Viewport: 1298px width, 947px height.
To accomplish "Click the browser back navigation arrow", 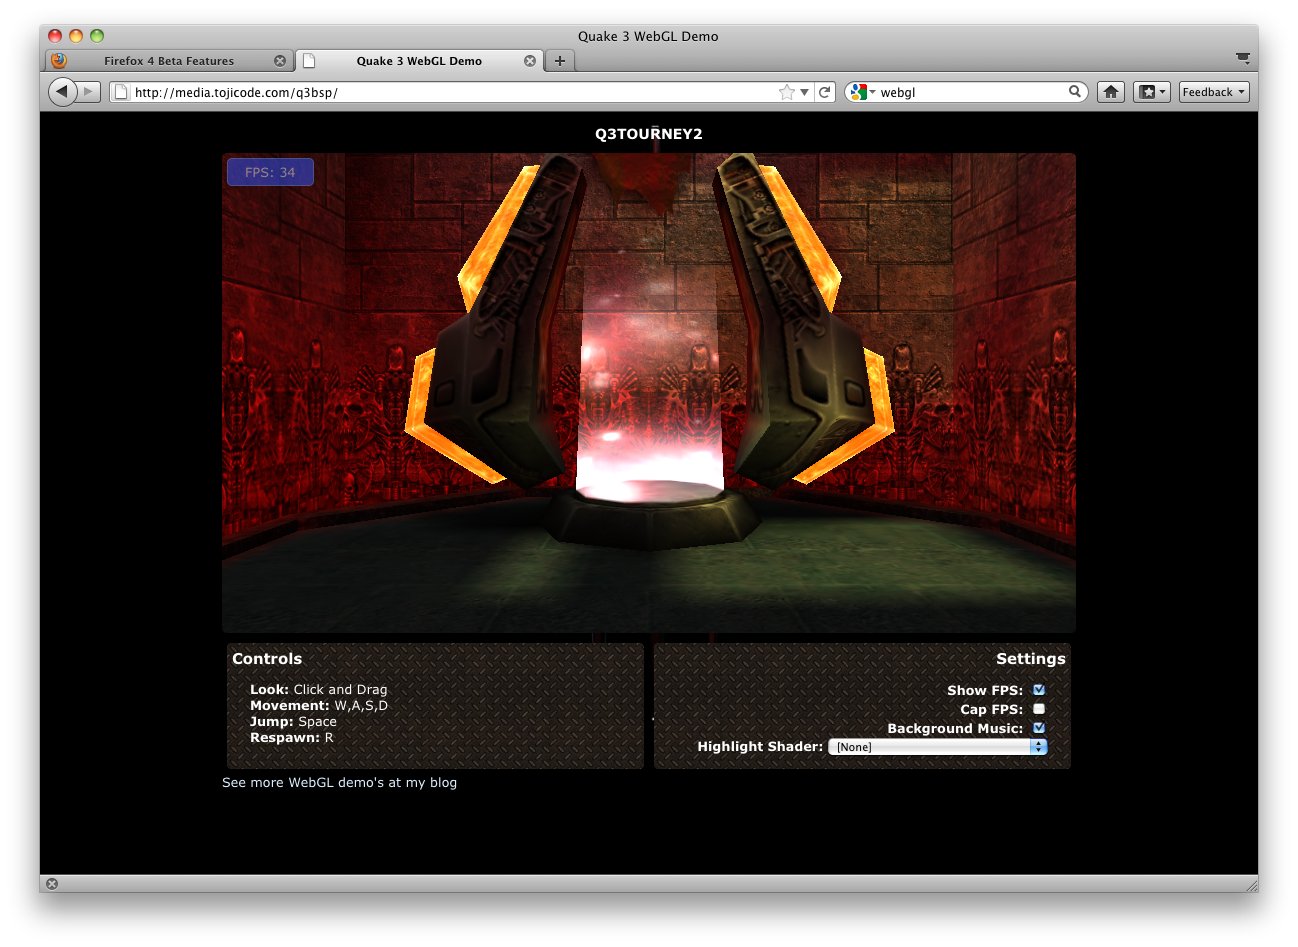I will (x=62, y=91).
